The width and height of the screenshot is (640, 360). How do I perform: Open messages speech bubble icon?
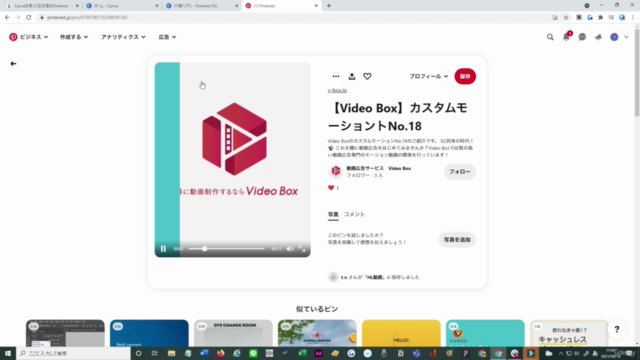(x=582, y=37)
